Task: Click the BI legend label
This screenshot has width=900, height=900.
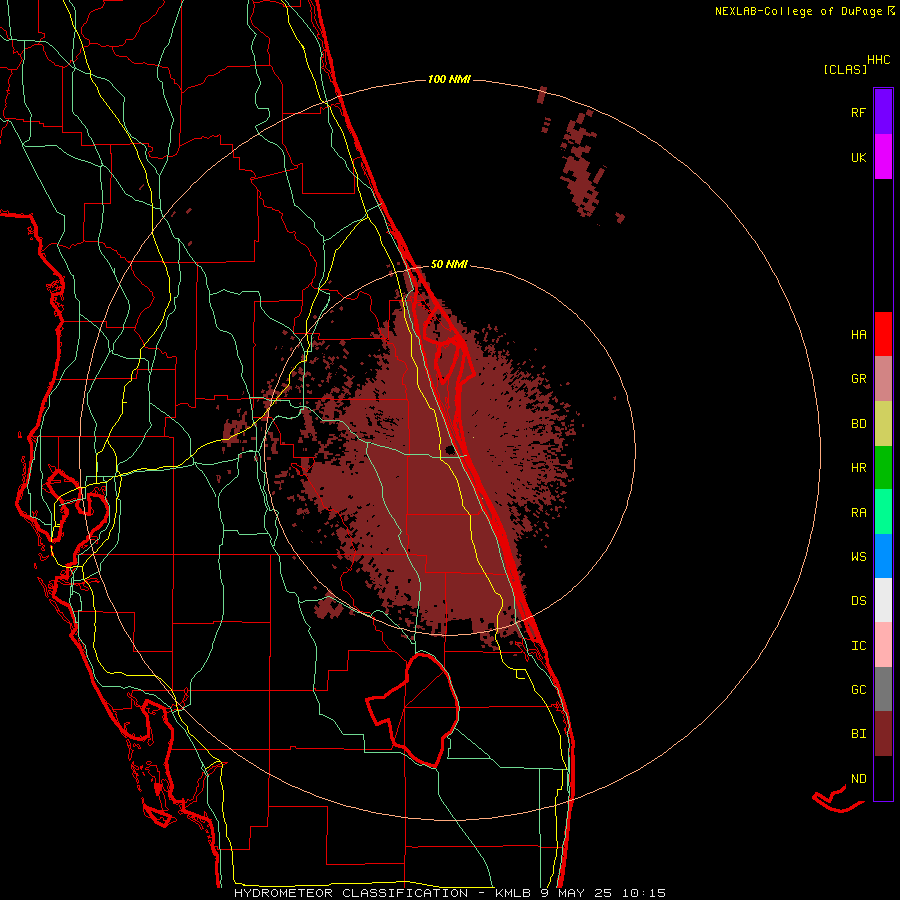Action: (858, 734)
